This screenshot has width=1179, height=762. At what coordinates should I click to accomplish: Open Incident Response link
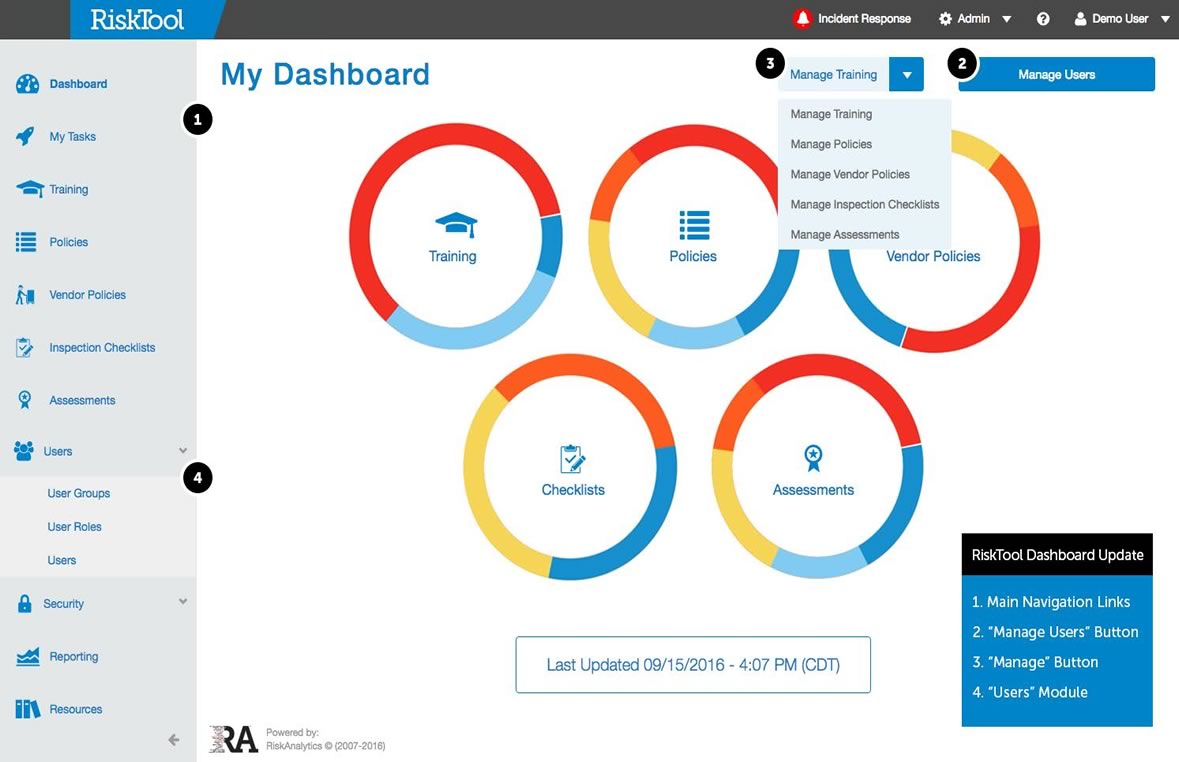864,19
